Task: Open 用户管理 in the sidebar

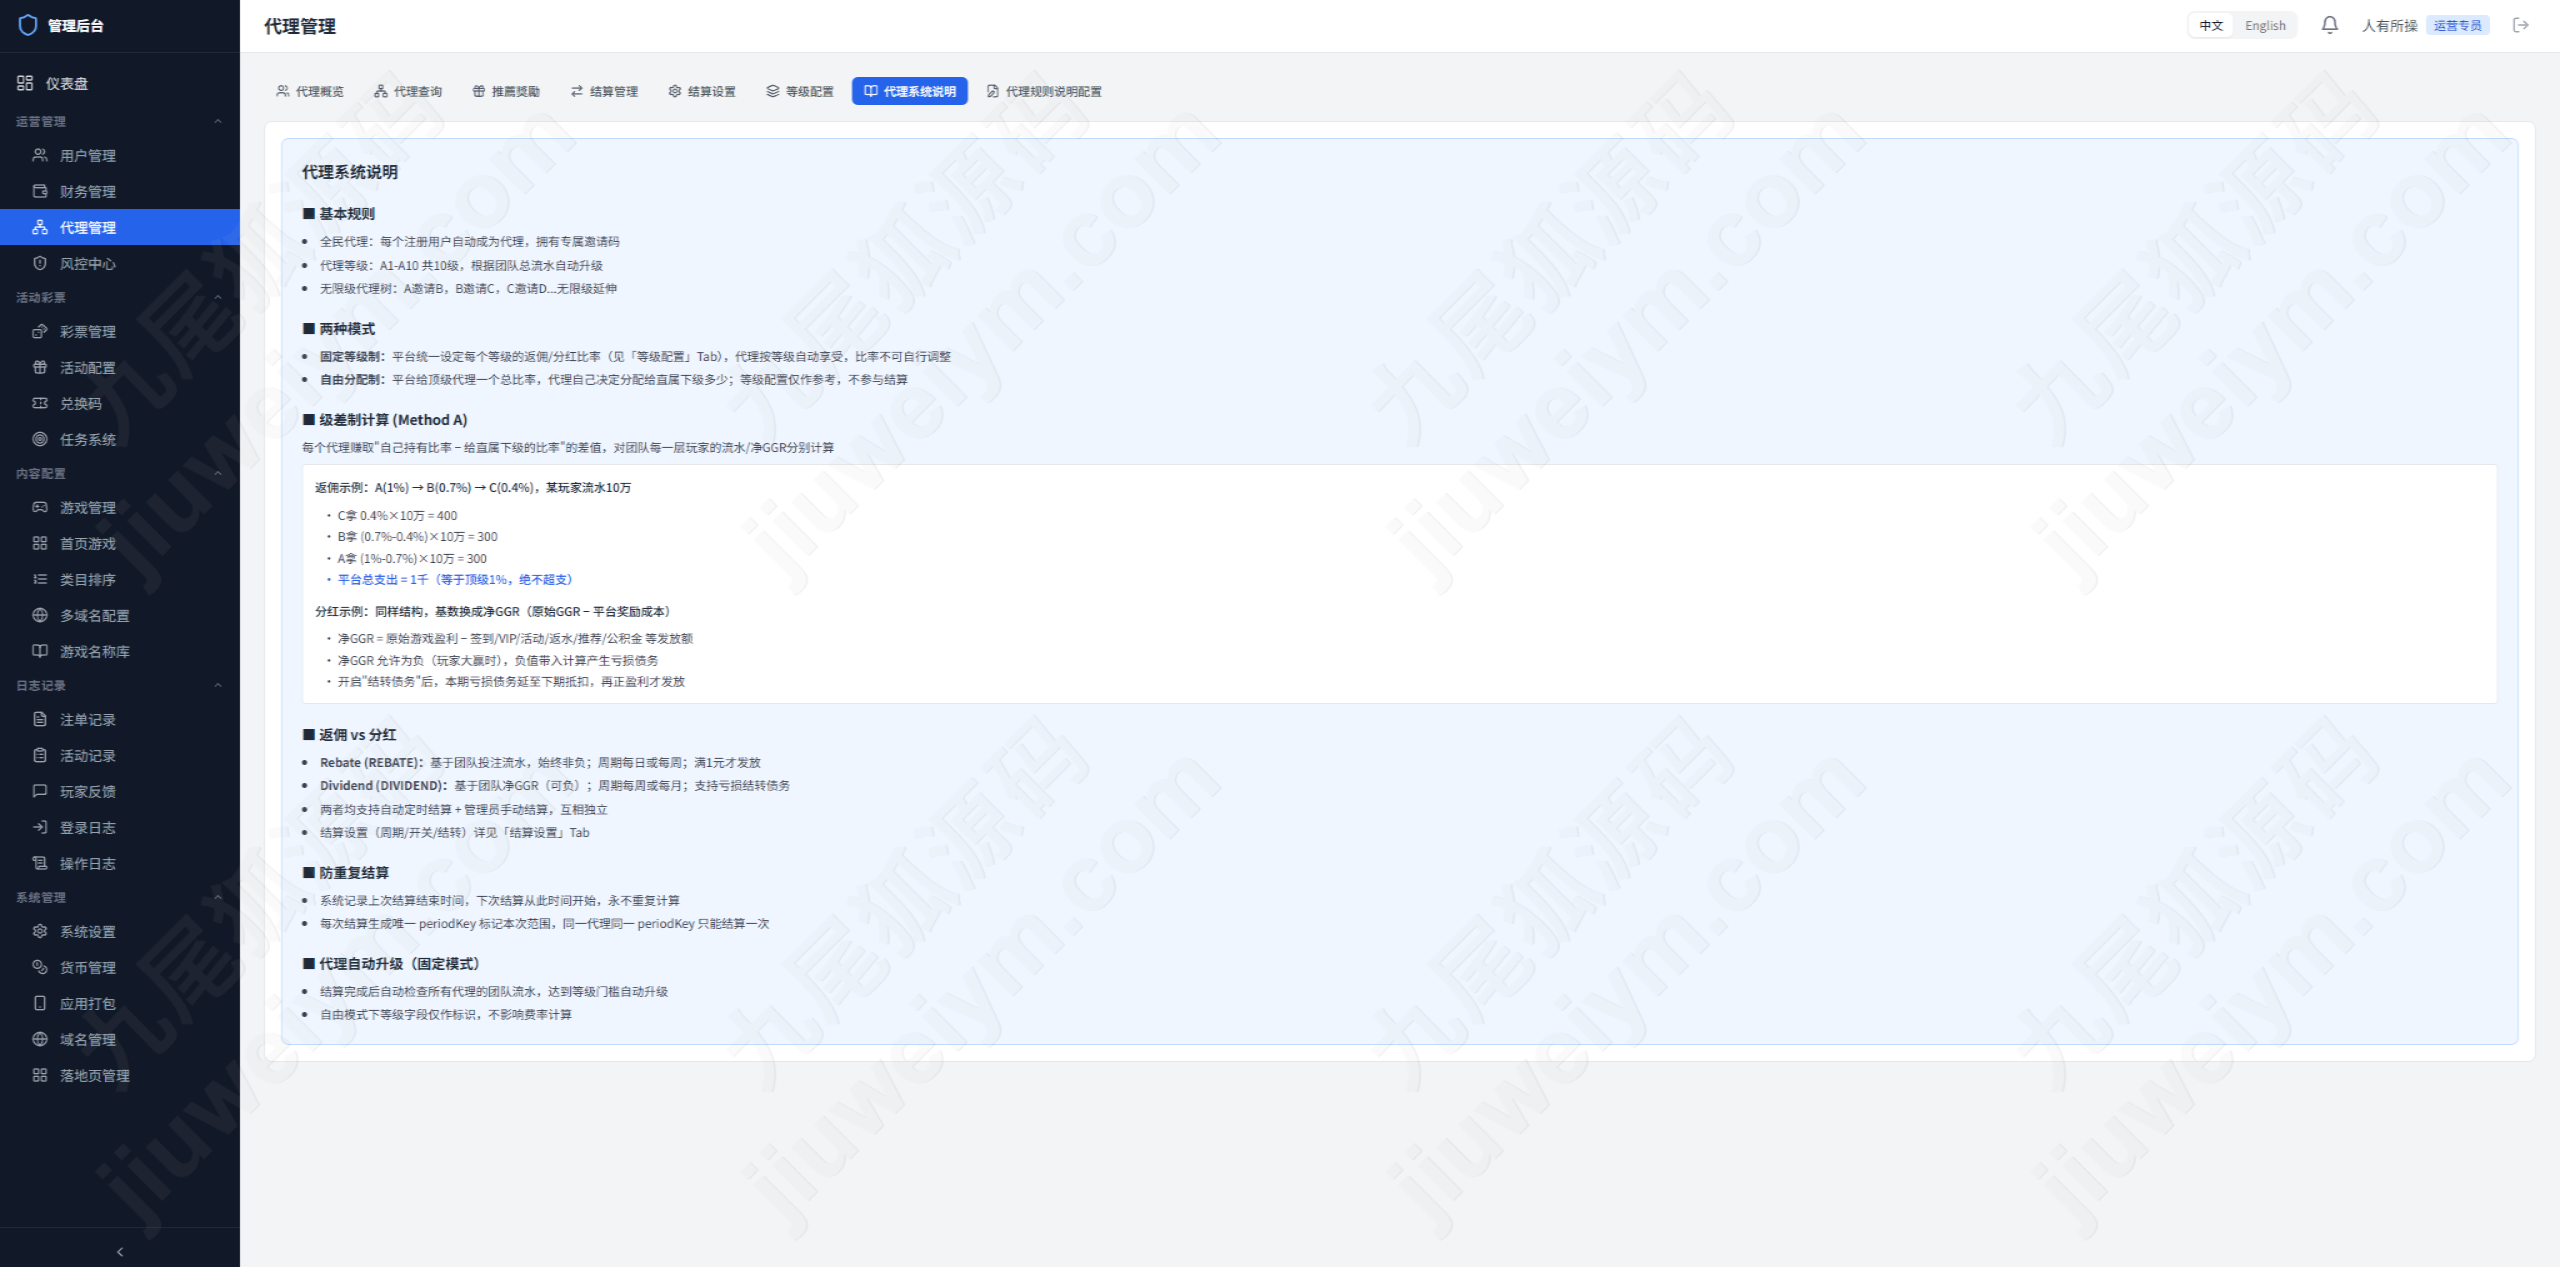Action: tap(120, 155)
